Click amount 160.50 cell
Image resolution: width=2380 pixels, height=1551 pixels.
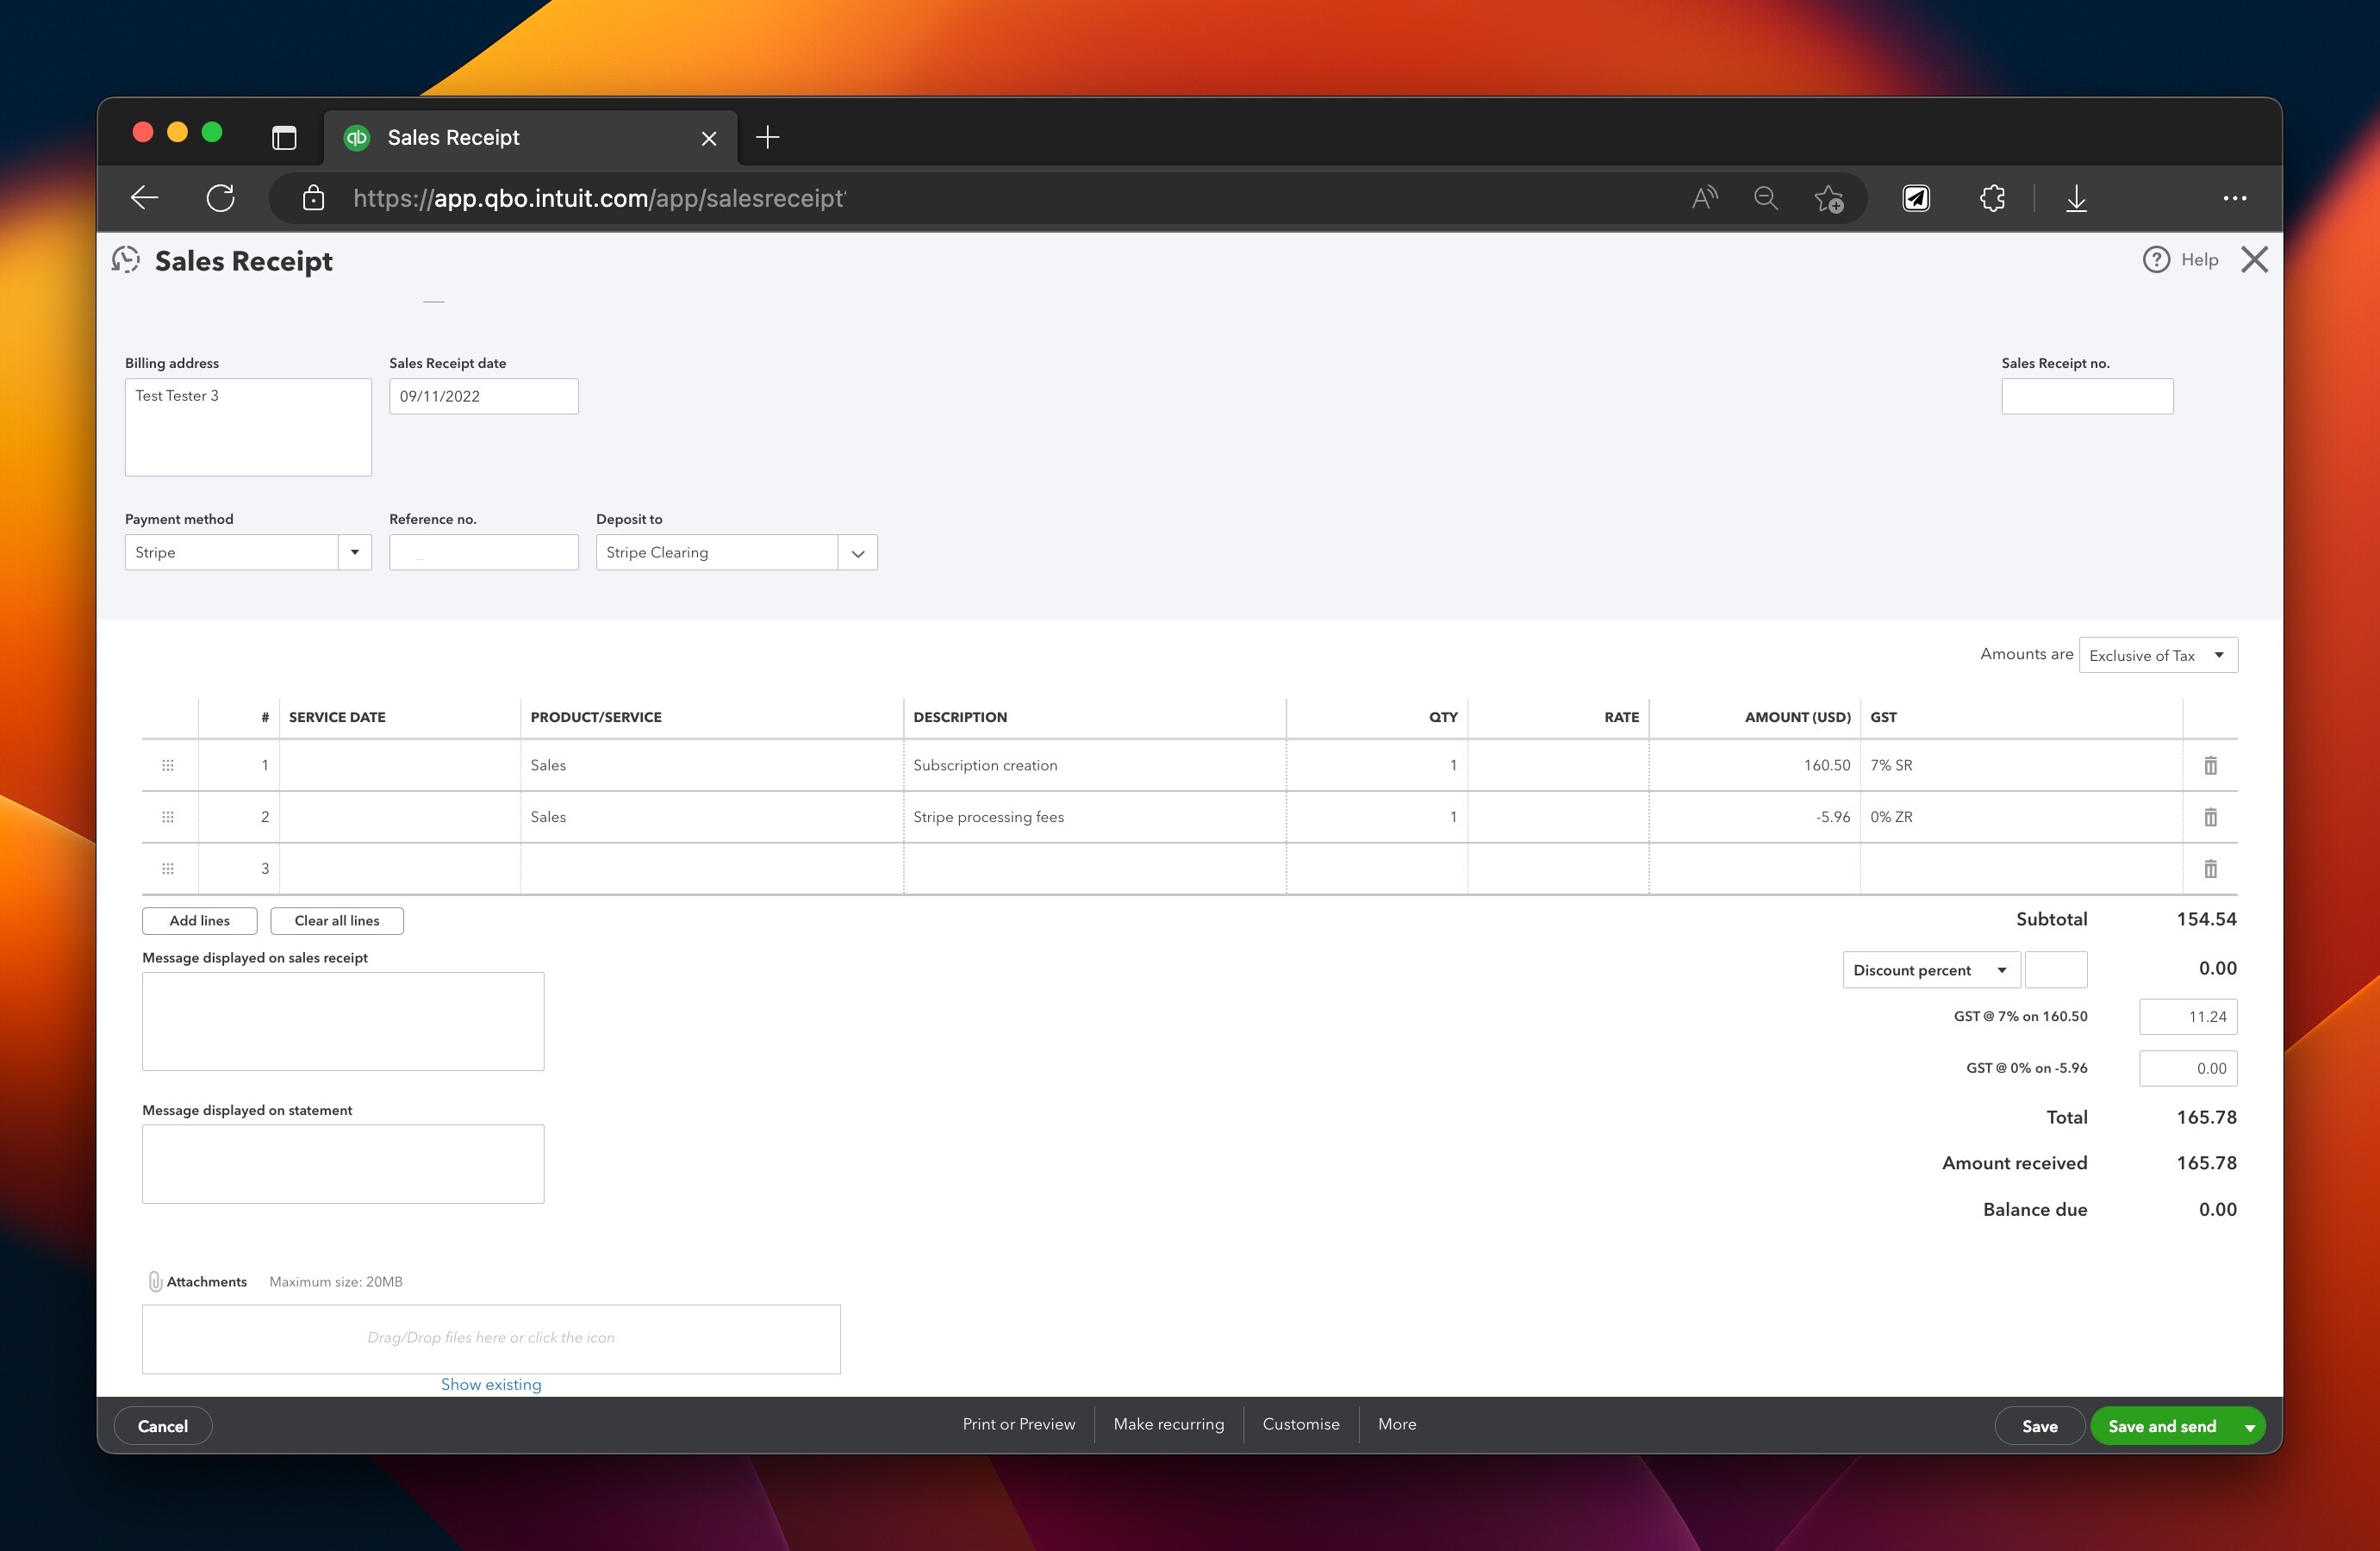1754,765
